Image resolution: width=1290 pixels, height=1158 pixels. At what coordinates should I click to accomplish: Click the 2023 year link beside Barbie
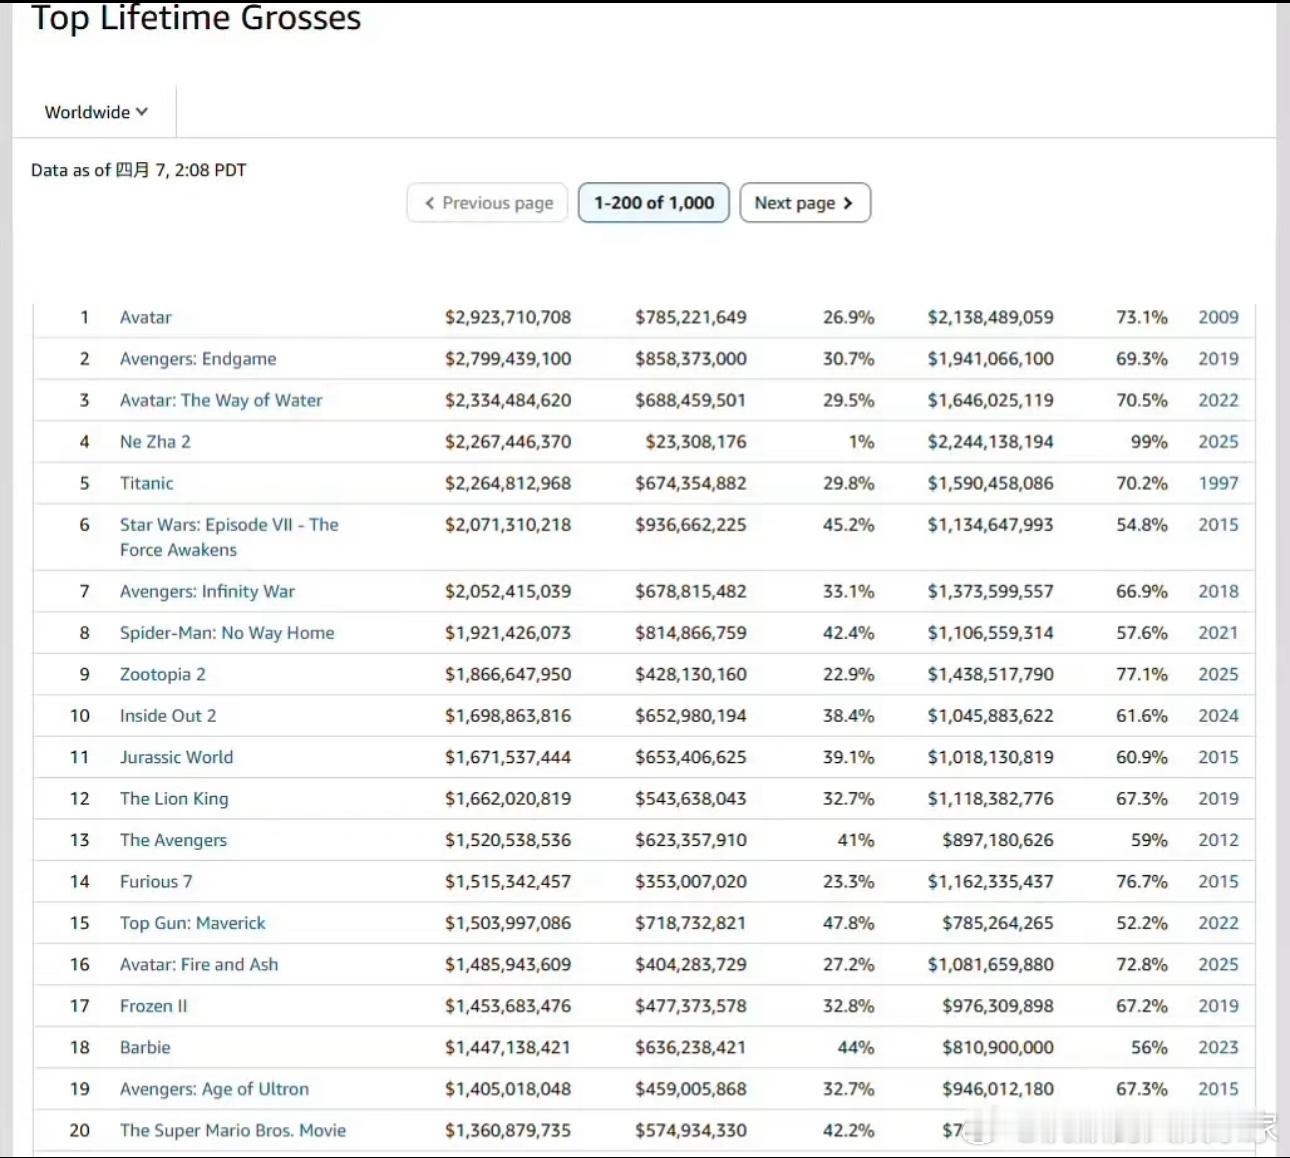pyautogui.click(x=1218, y=1047)
